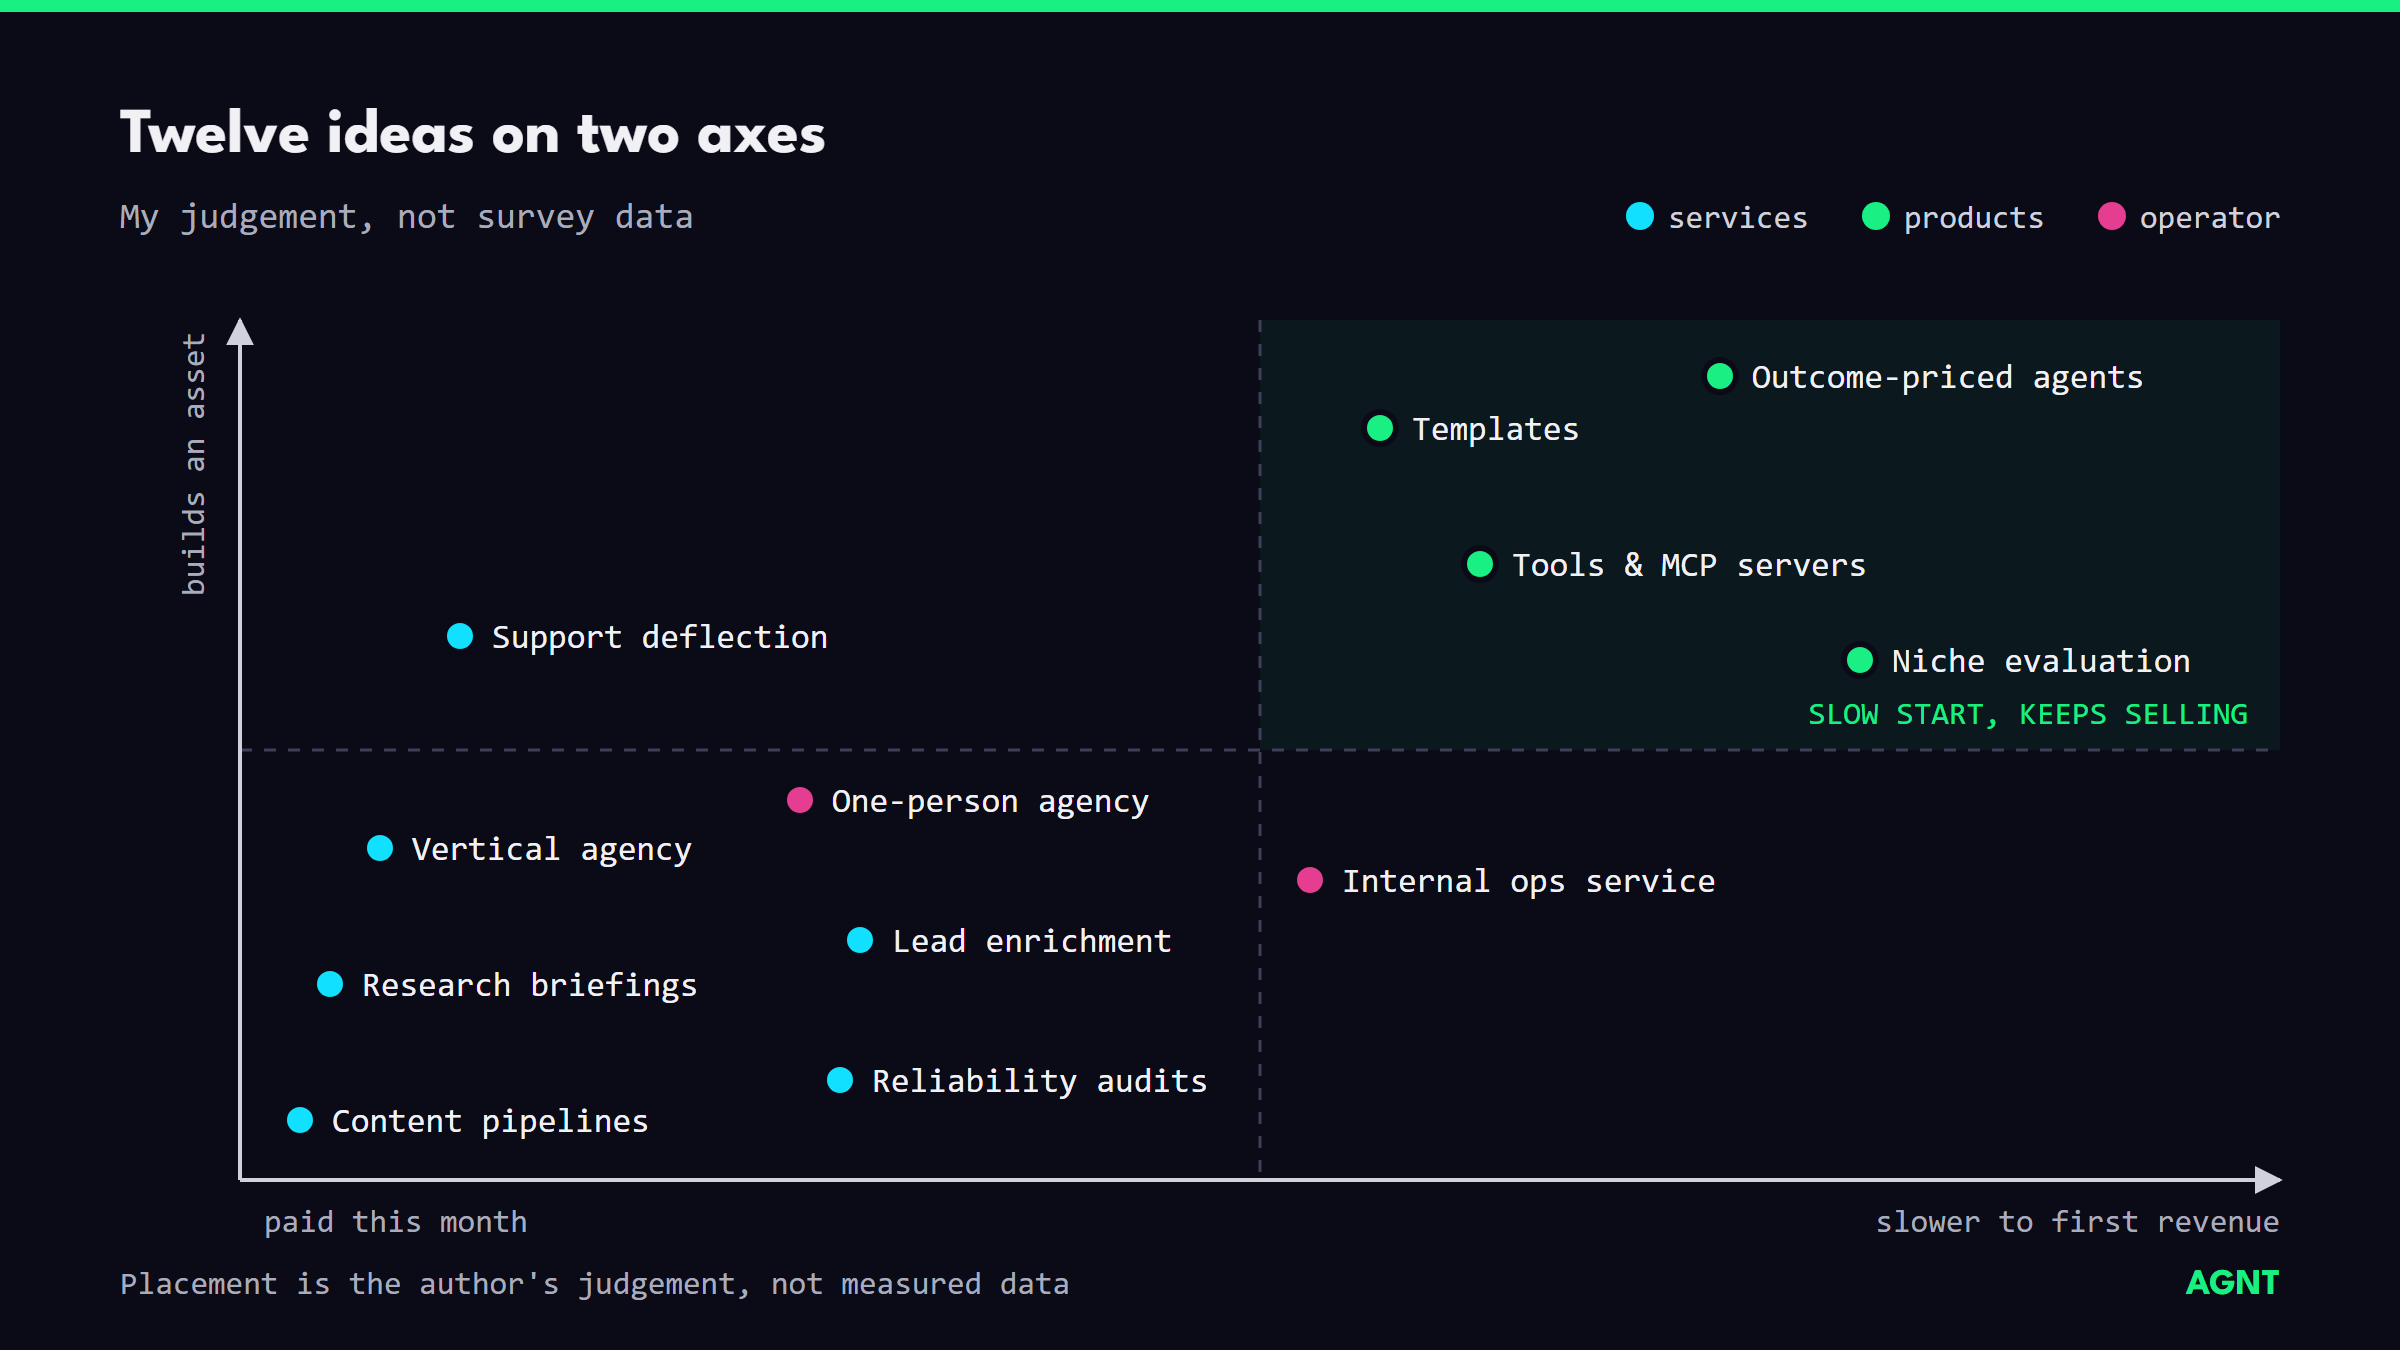The image size is (2400, 1350).
Task: Click the green dot beside Niche evaluation
Action: pyautogui.click(x=1860, y=660)
